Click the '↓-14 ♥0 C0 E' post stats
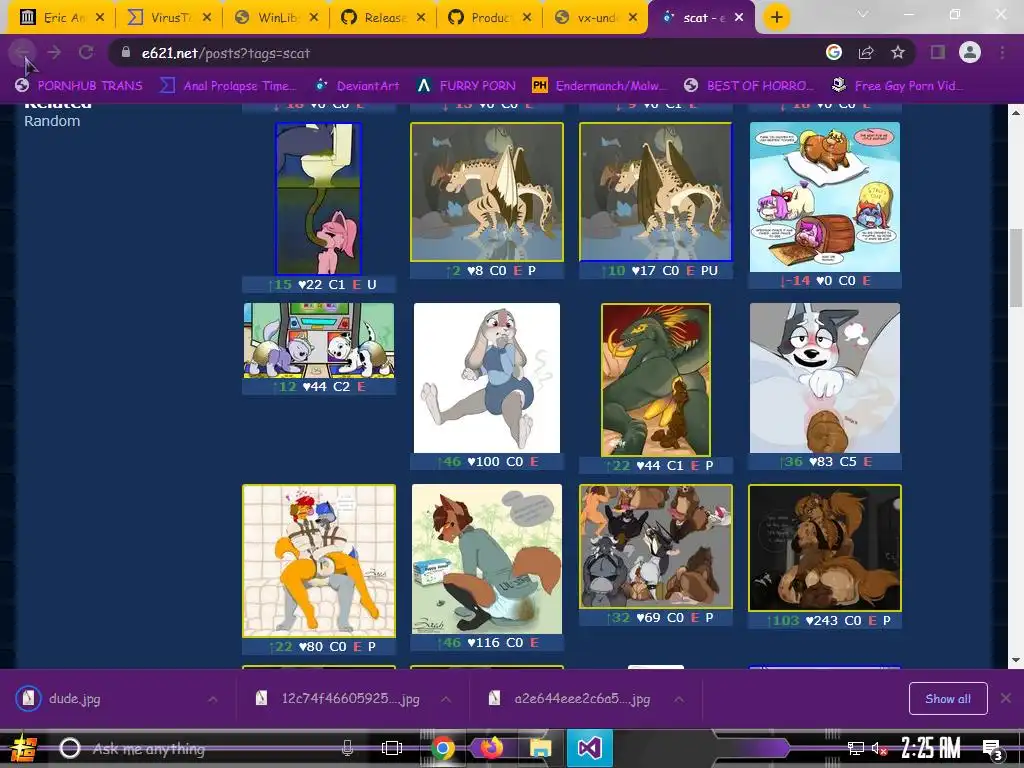Image resolution: width=1024 pixels, height=768 pixels. pyautogui.click(x=825, y=281)
